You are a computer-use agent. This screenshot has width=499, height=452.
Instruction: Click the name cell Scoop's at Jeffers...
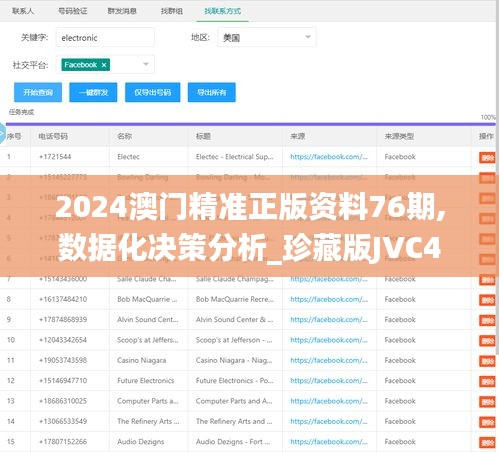tap(148, 340)
